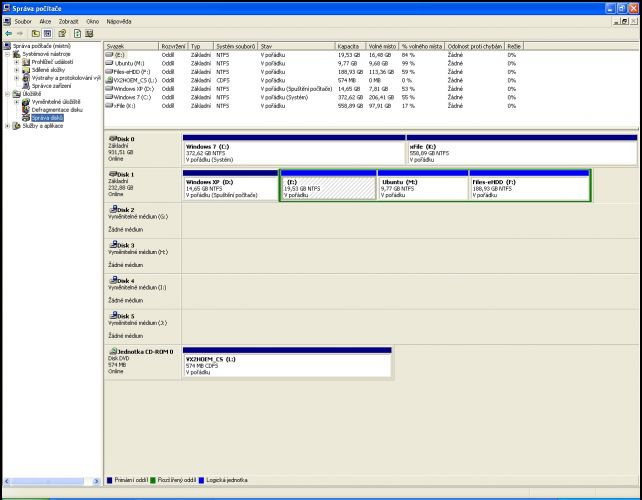Sort by the Volné místo column header
The image size is (642, 500).
pos(382,46)
